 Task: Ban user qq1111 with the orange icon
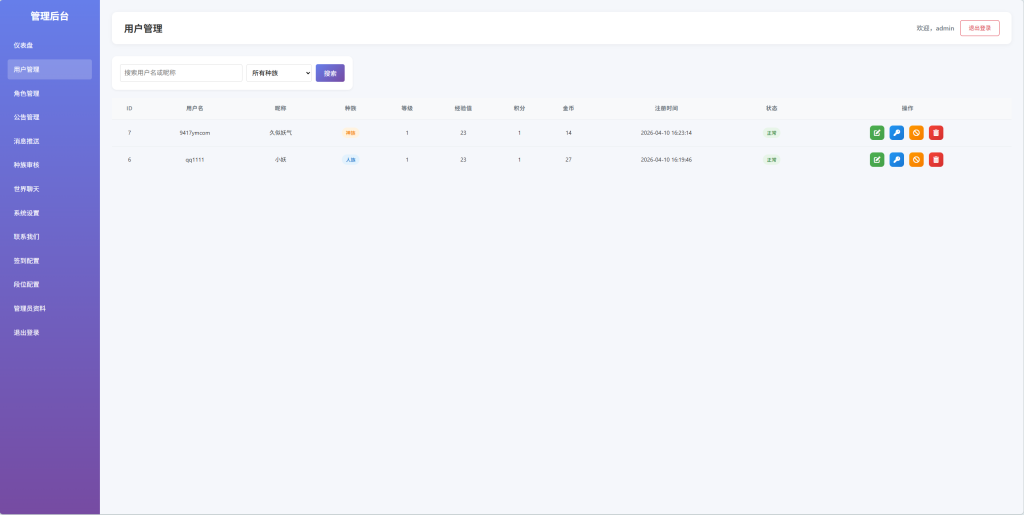[916, 159]
